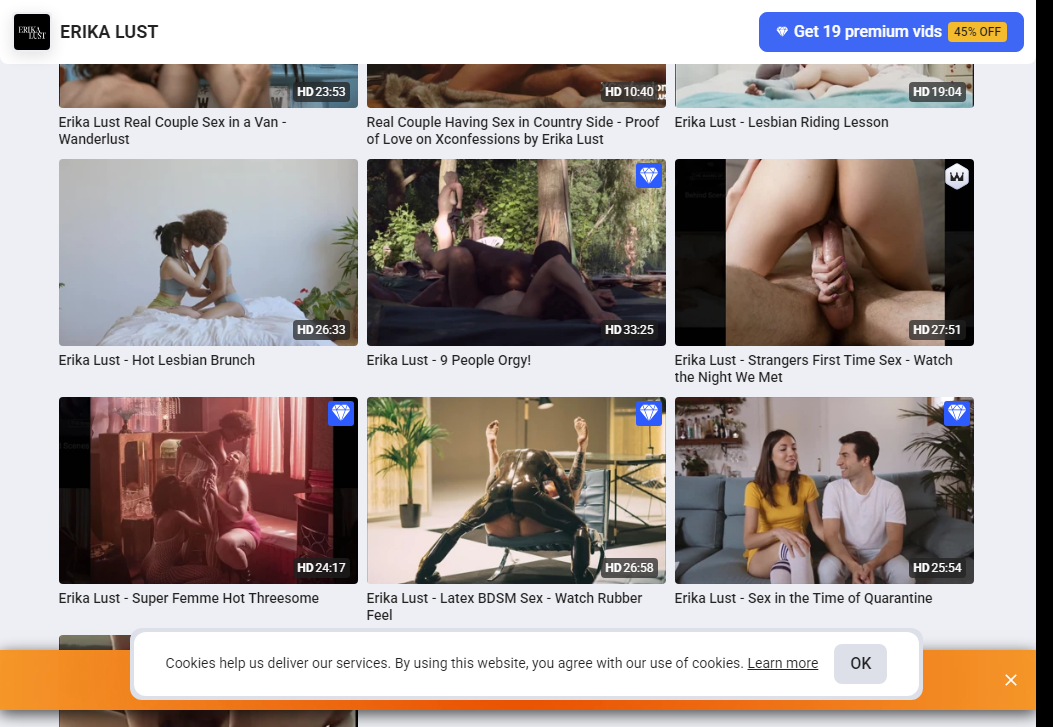The image size is (1053, 727).
Task: Open the Proof of Love Xconfessions video title
Action: [512, 131]
